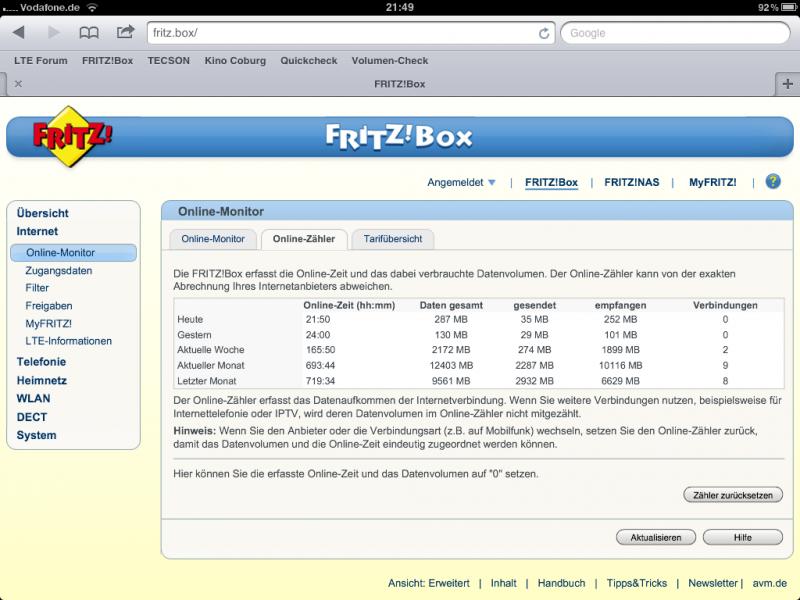The image size is (800, 600).
Task: Click the Hilfe button
Action: click(742, 537)
